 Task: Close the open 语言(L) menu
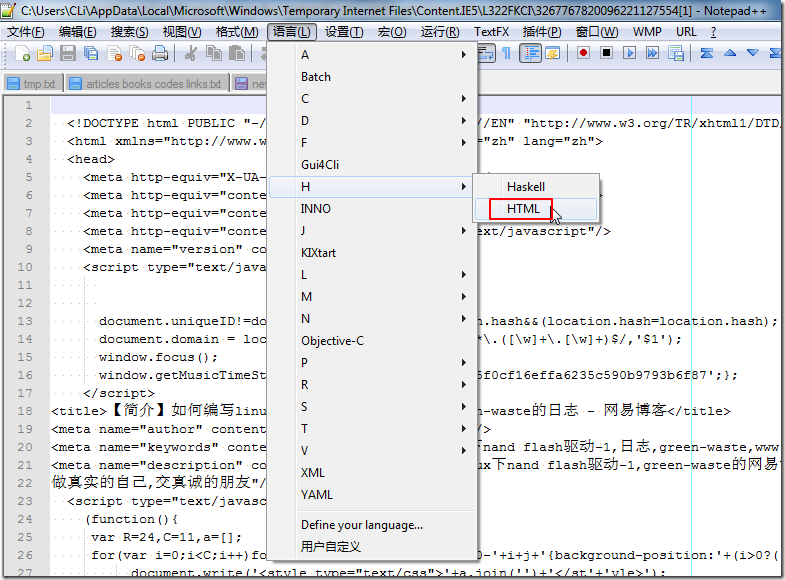pyautogui.click(x=291, y=32)
